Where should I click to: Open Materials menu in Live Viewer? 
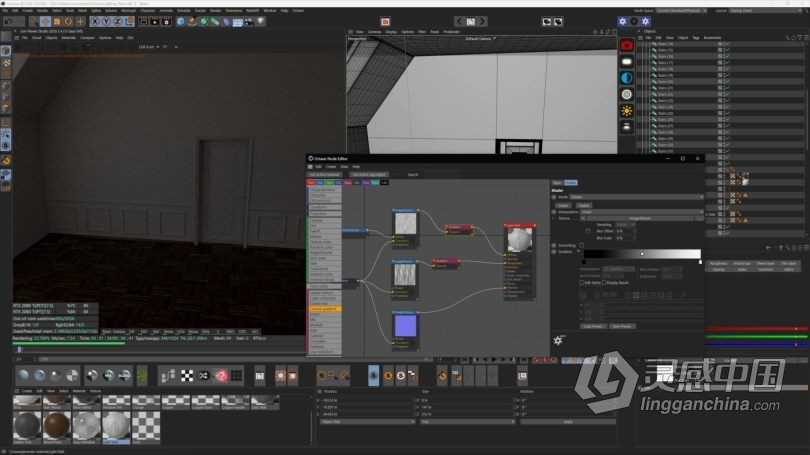(68, 38)
